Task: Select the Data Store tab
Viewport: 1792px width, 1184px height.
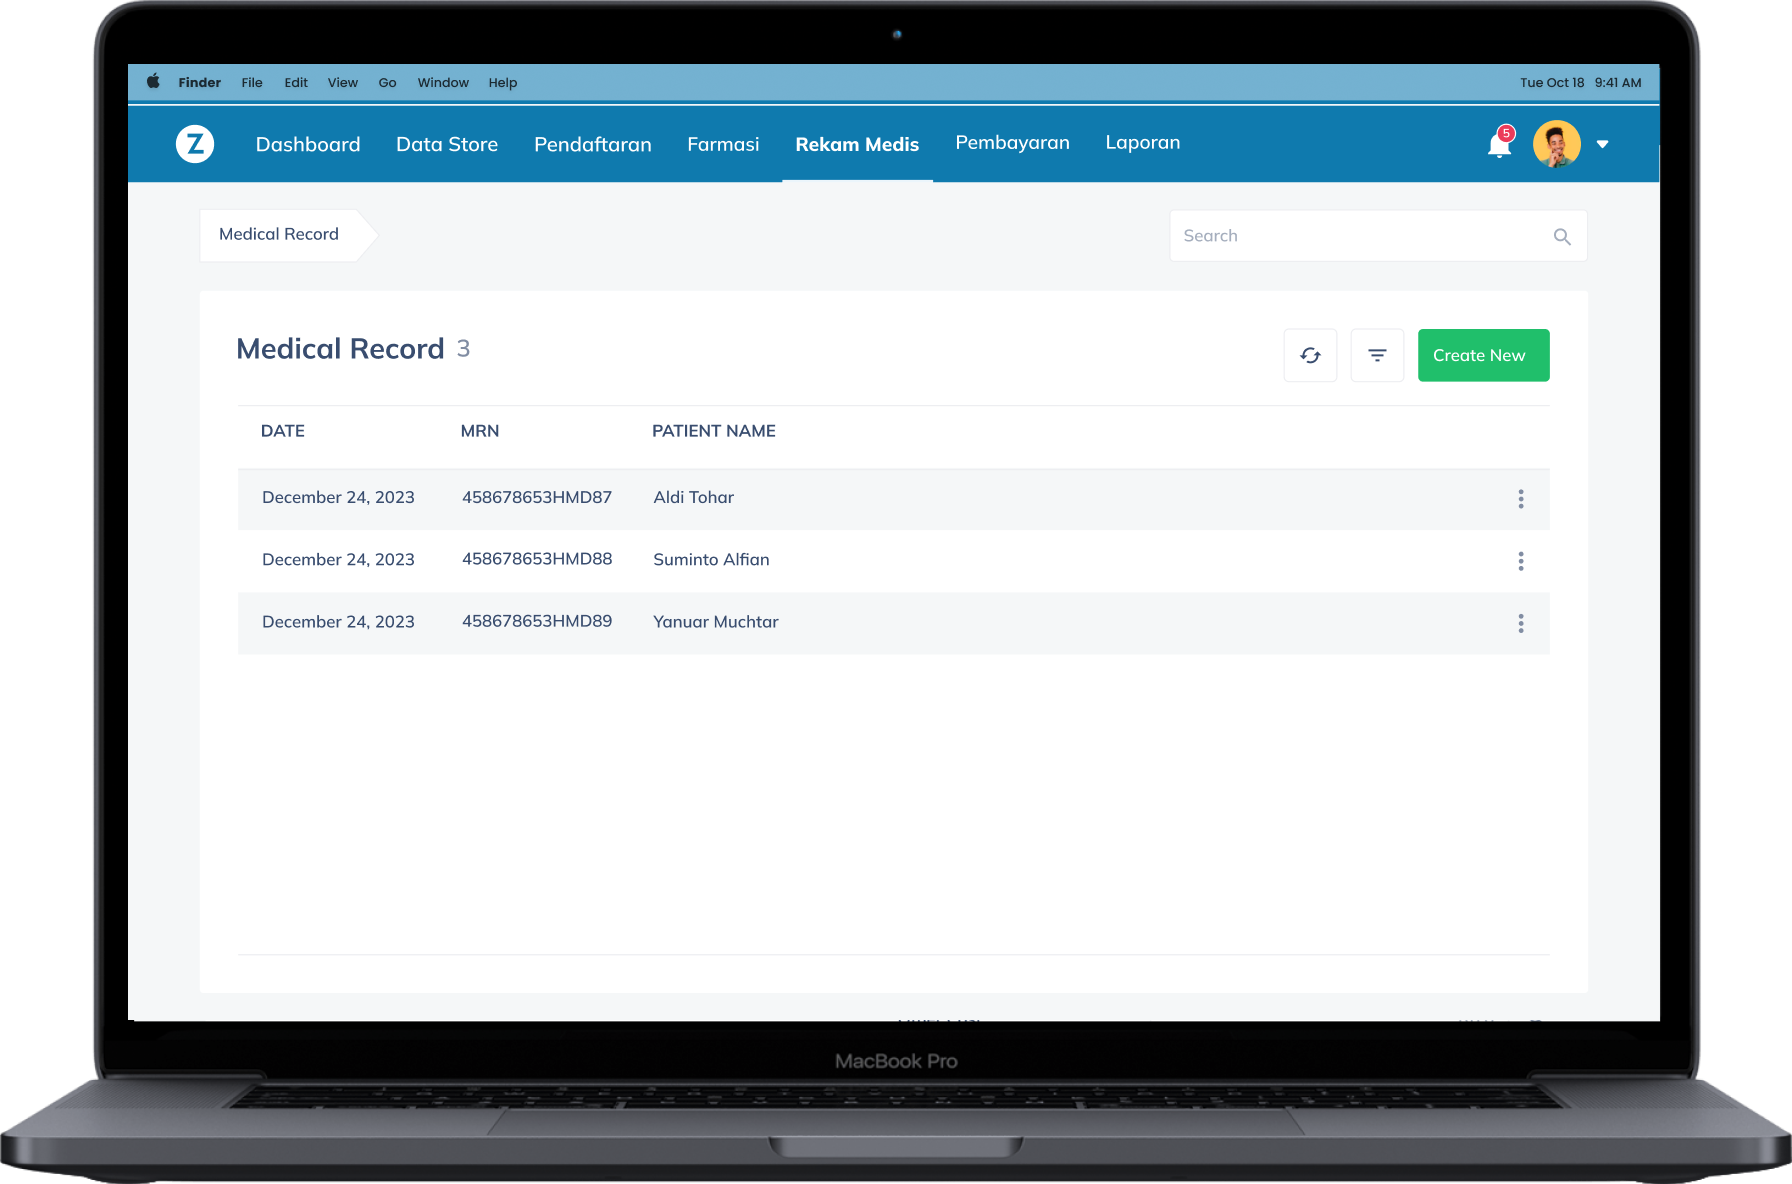Action: click(x=447, y=145)
